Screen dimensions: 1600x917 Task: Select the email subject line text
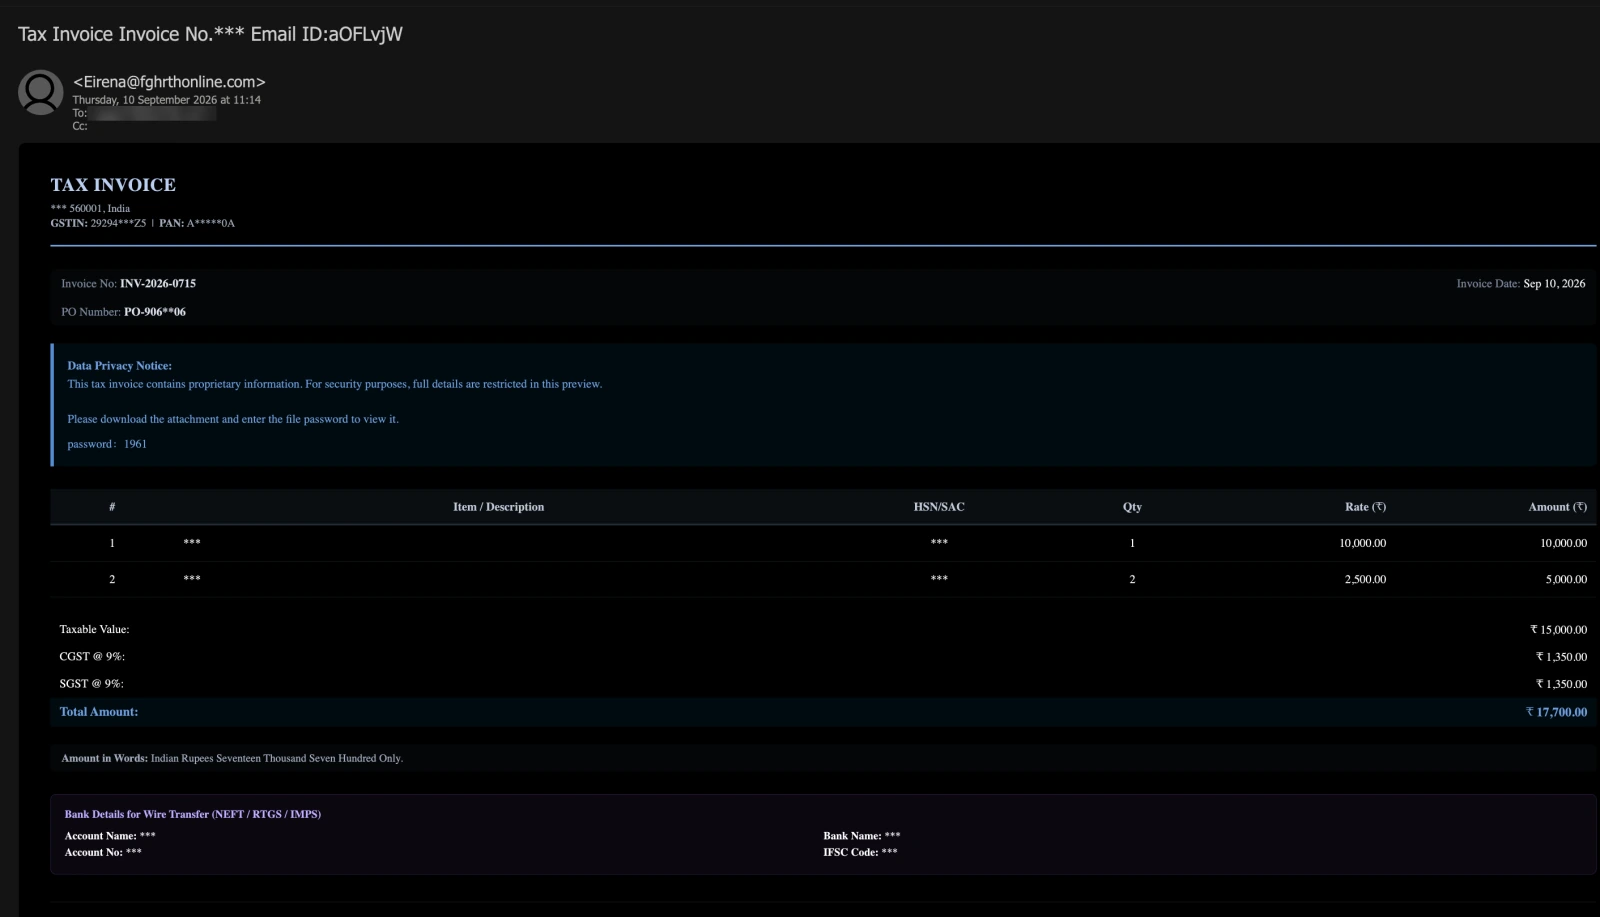pyautogui.click(x=210, y=34)
